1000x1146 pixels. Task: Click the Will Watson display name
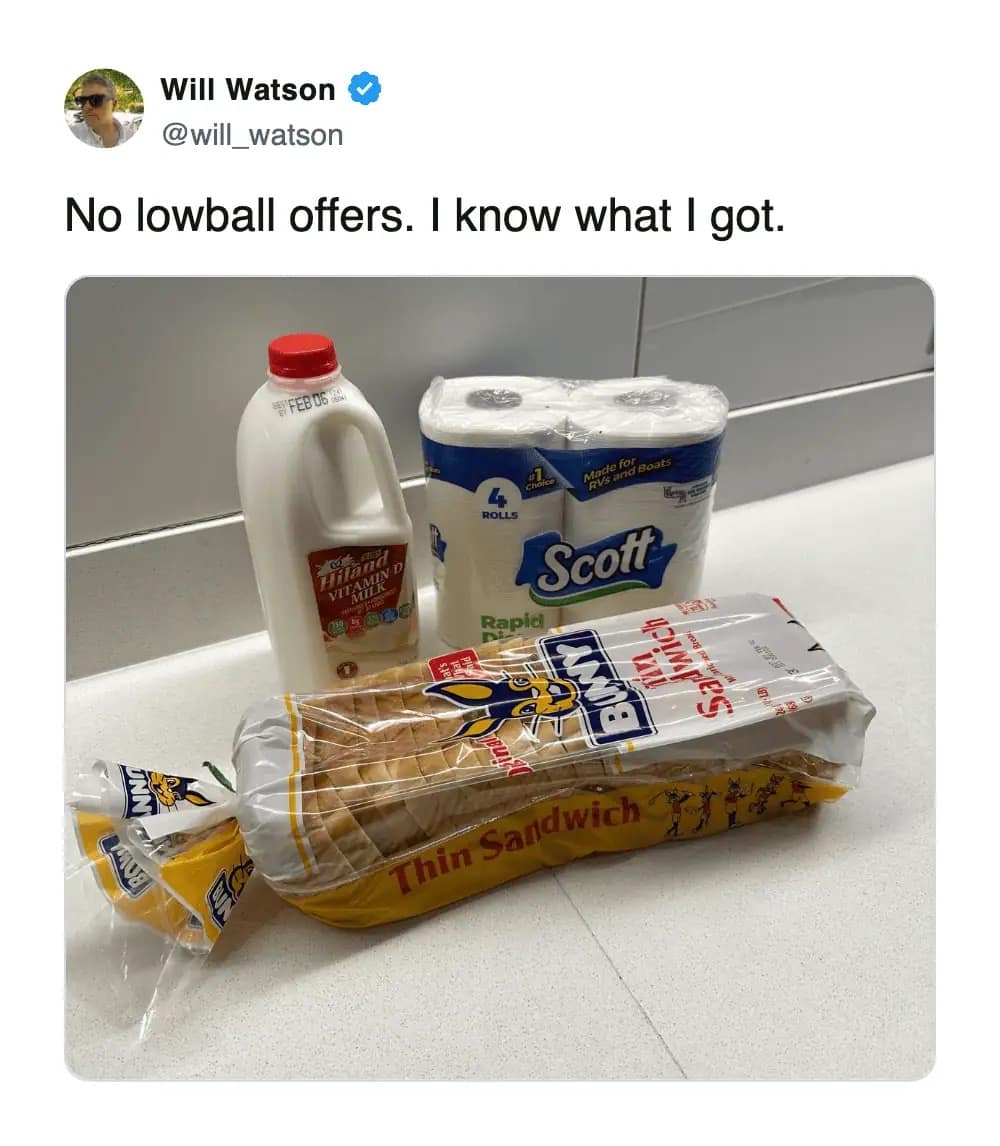[x=248, y=90]
